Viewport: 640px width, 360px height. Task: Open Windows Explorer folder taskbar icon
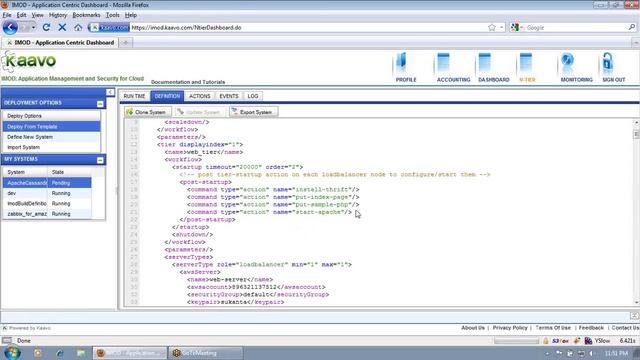coord(81,353)
